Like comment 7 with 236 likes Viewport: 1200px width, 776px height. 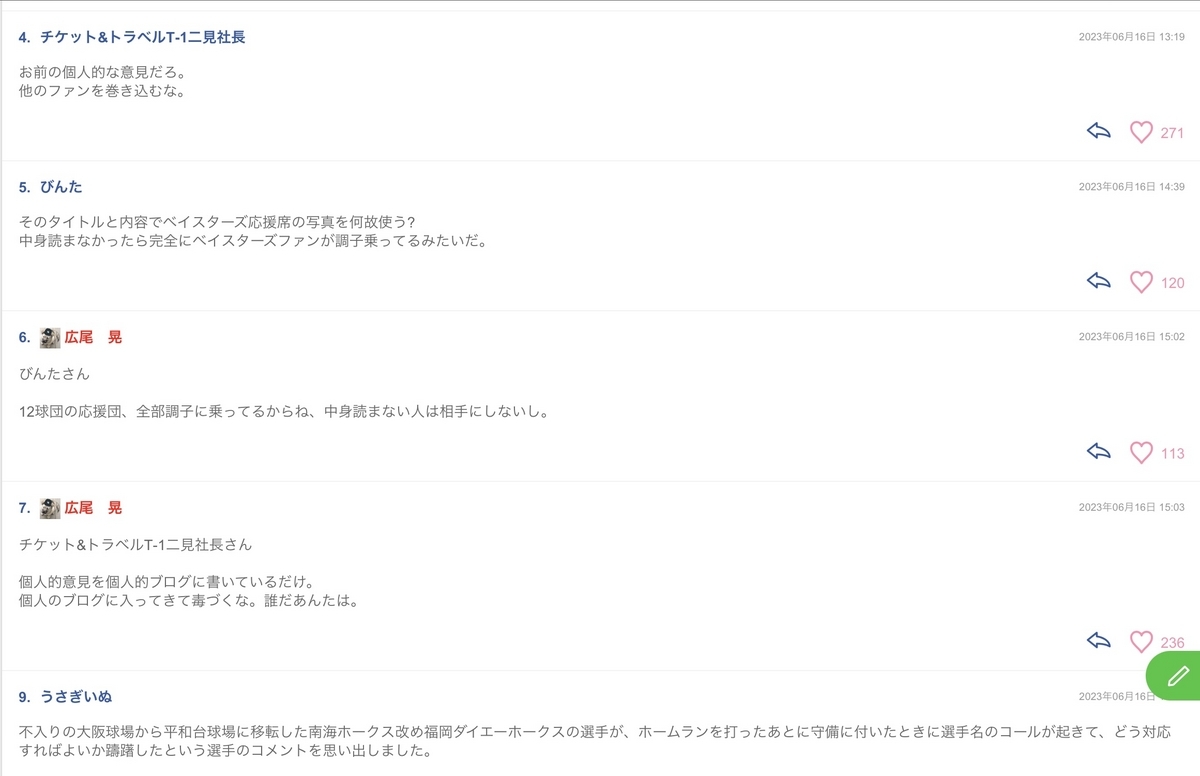pos(1141,641)
